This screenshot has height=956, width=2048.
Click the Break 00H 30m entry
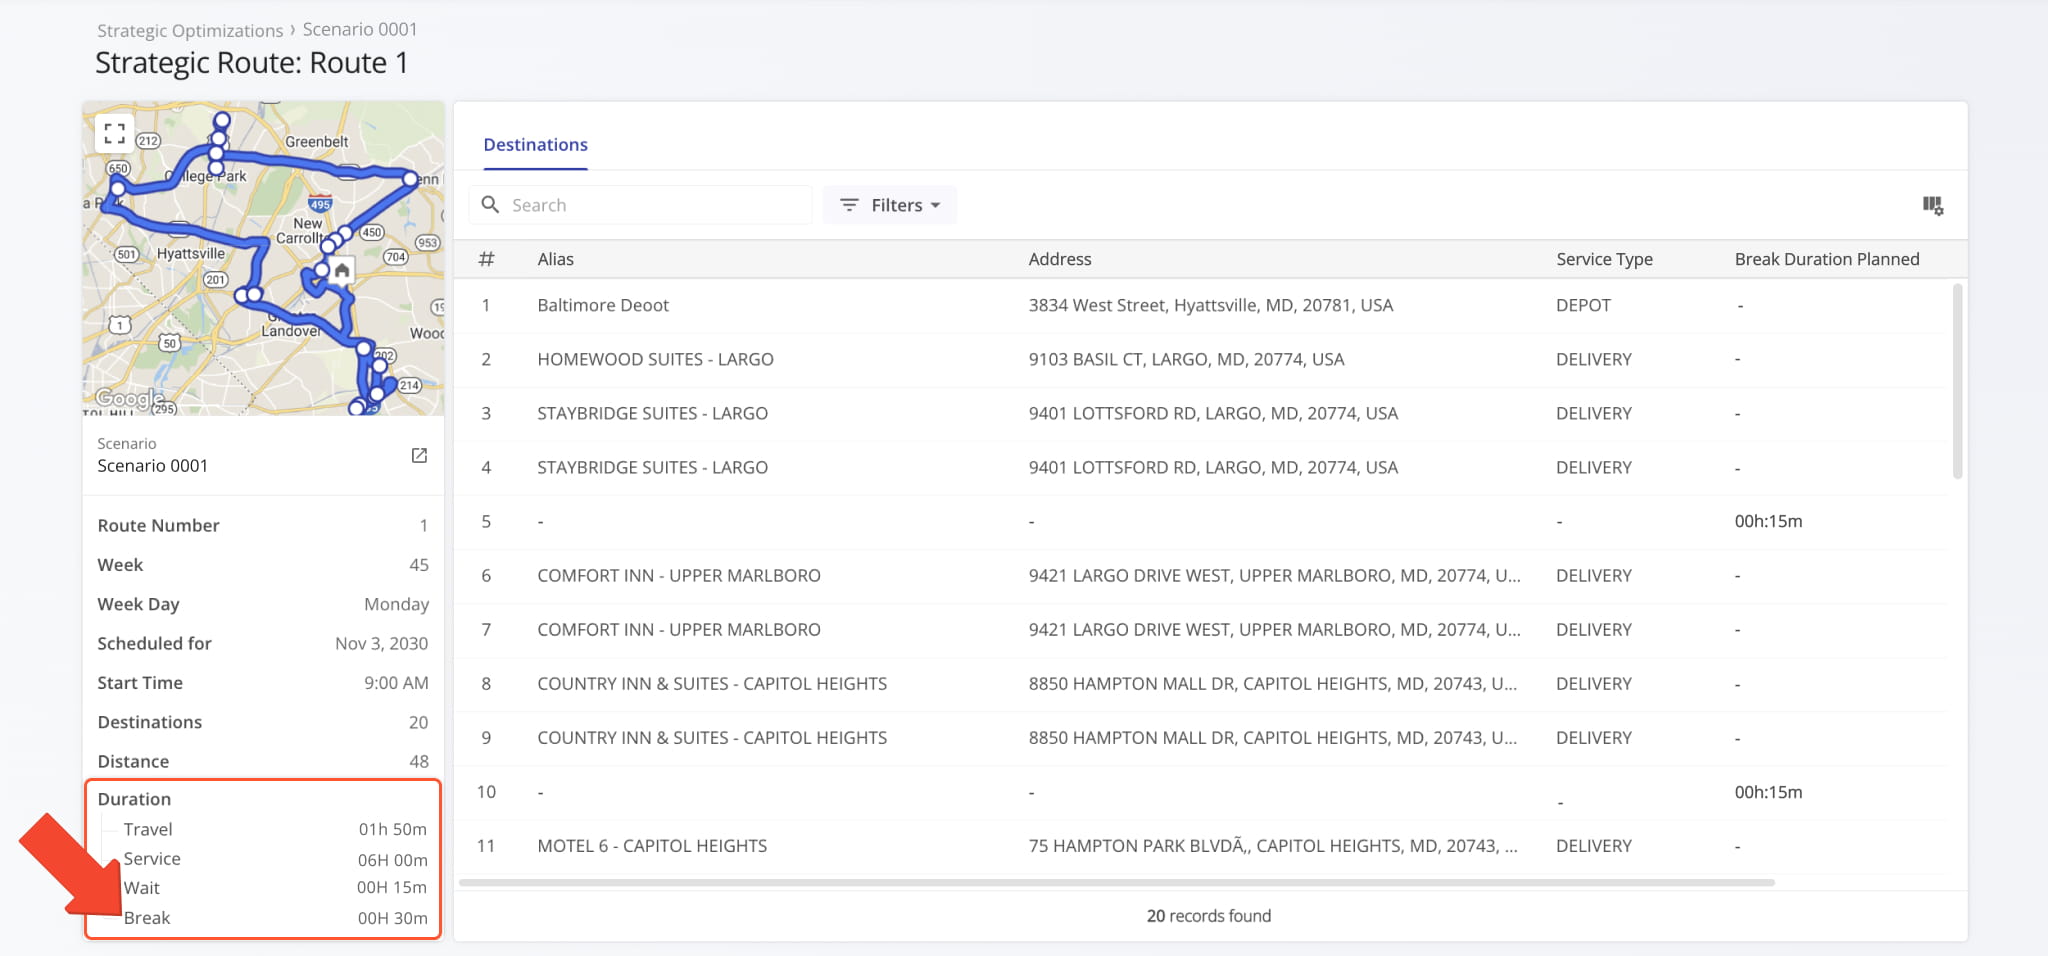pos(275,918)
